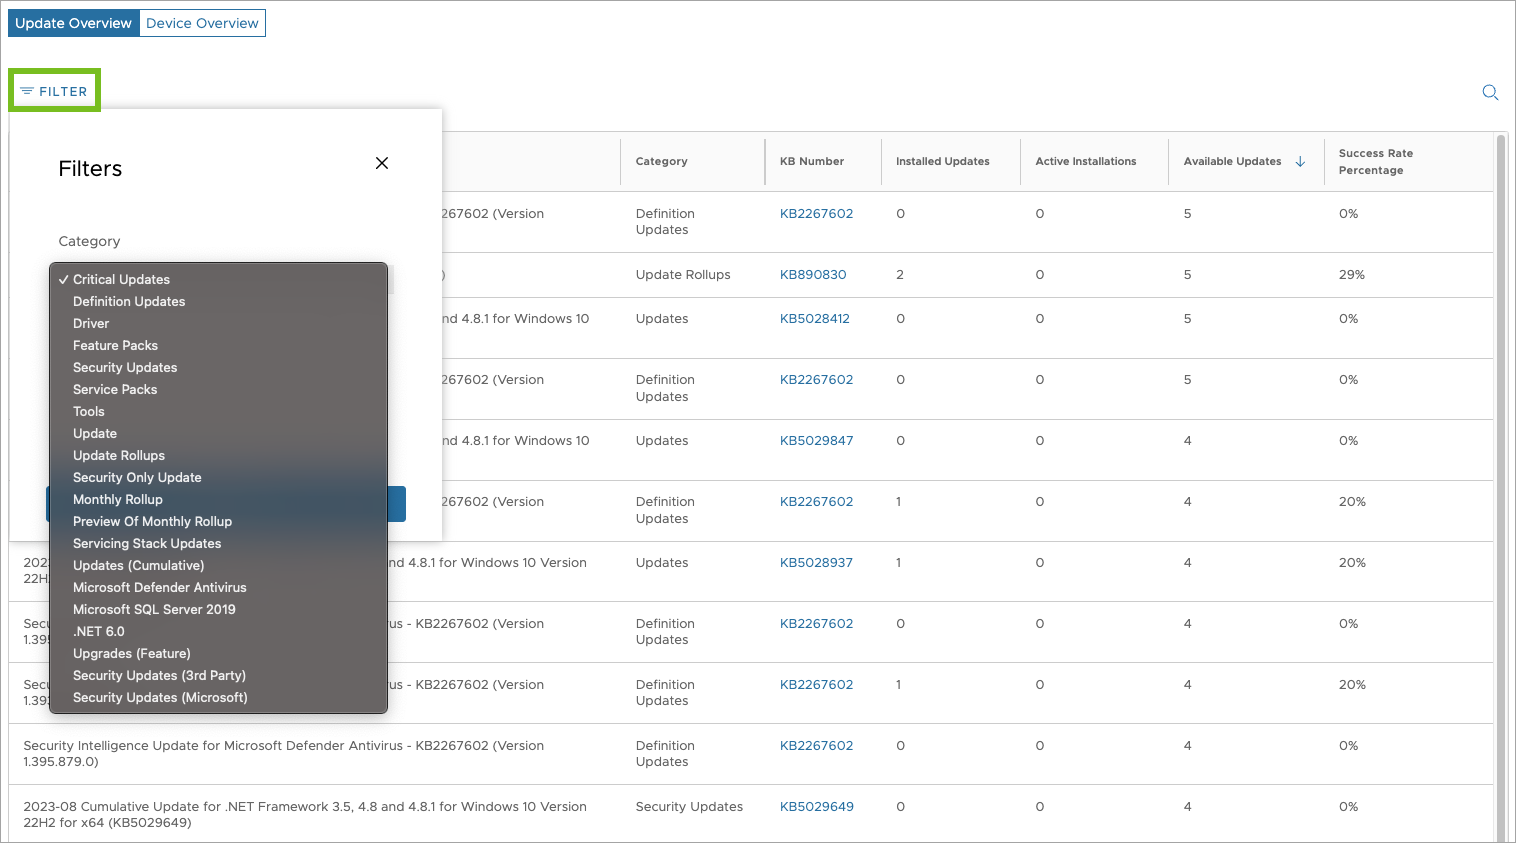Switch to Device Overview tab

click(202, 23)
